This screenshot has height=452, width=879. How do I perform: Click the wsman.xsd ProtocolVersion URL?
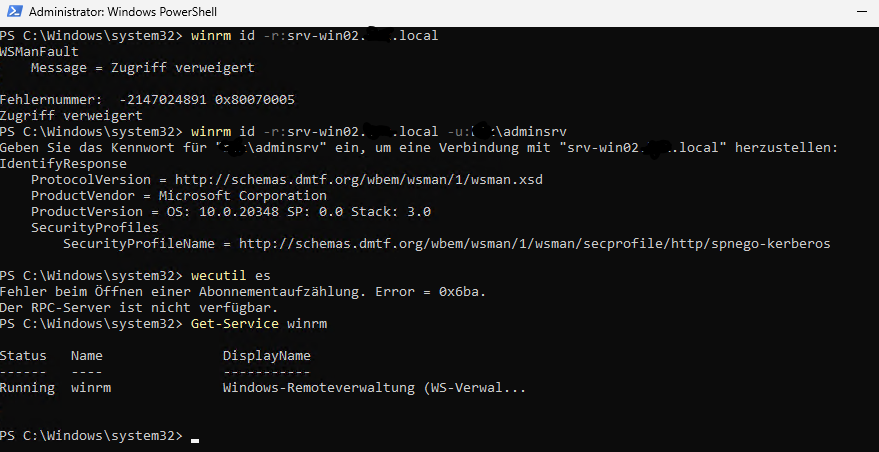pyautogui.click(x=359, y=180)
